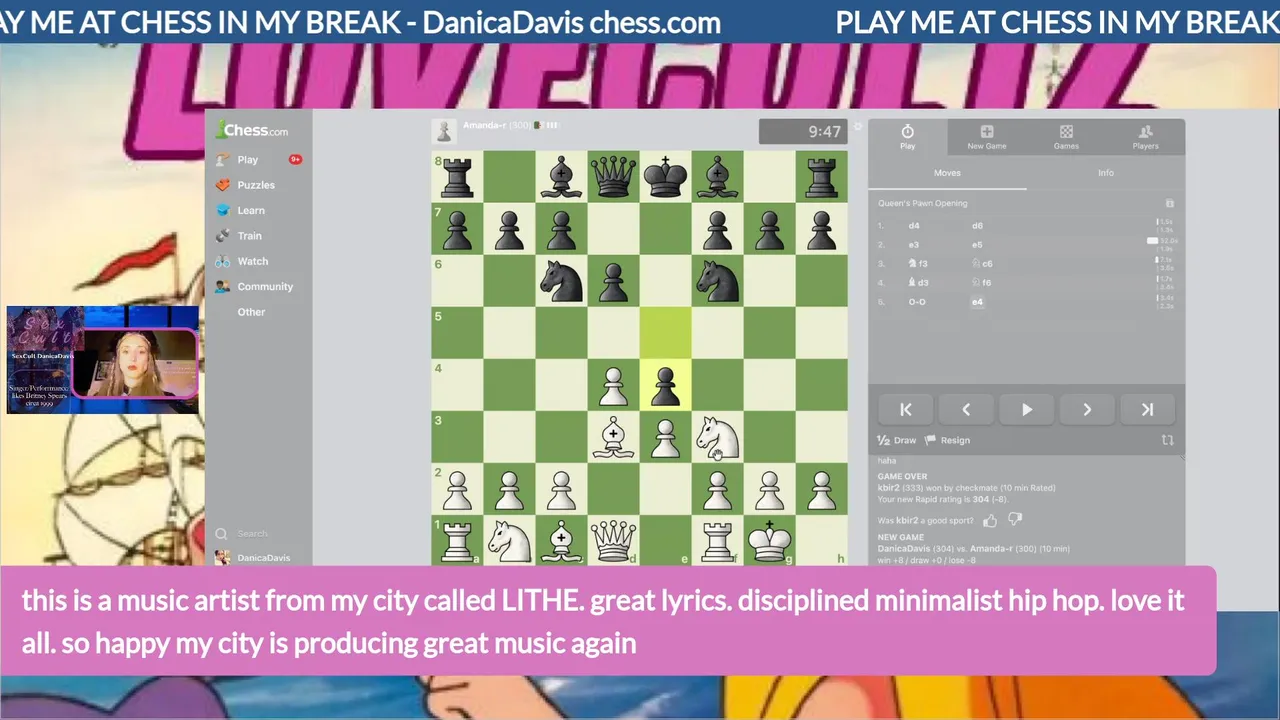Give kbir2 a thumbs up

990,520
